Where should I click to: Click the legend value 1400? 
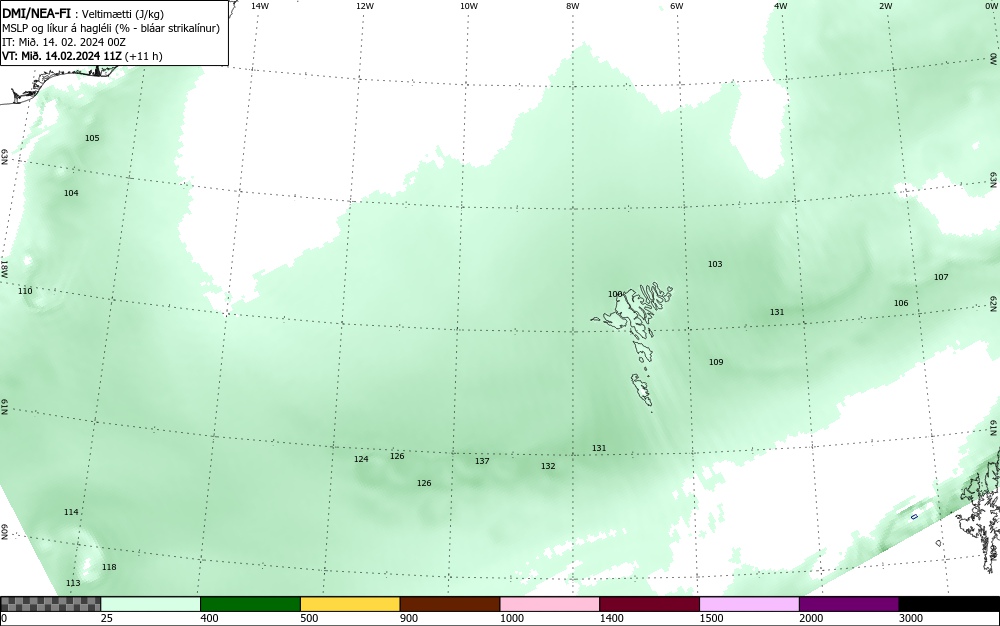pos(612,618)
